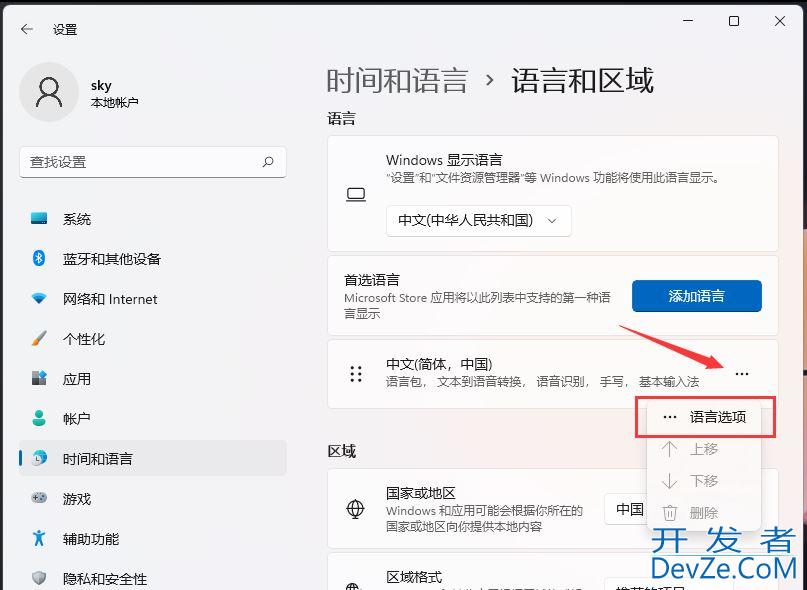Viewport: 807px width, 590px height.
Task: Open 游戏 settings
Action: [152, 498]
